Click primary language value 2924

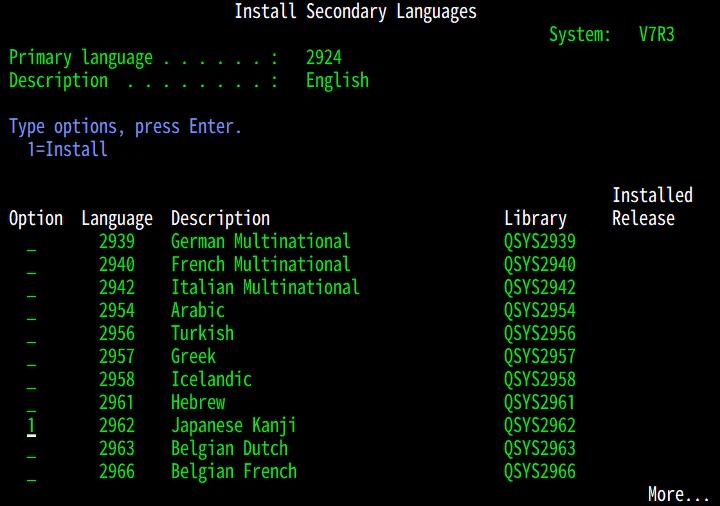324,57
